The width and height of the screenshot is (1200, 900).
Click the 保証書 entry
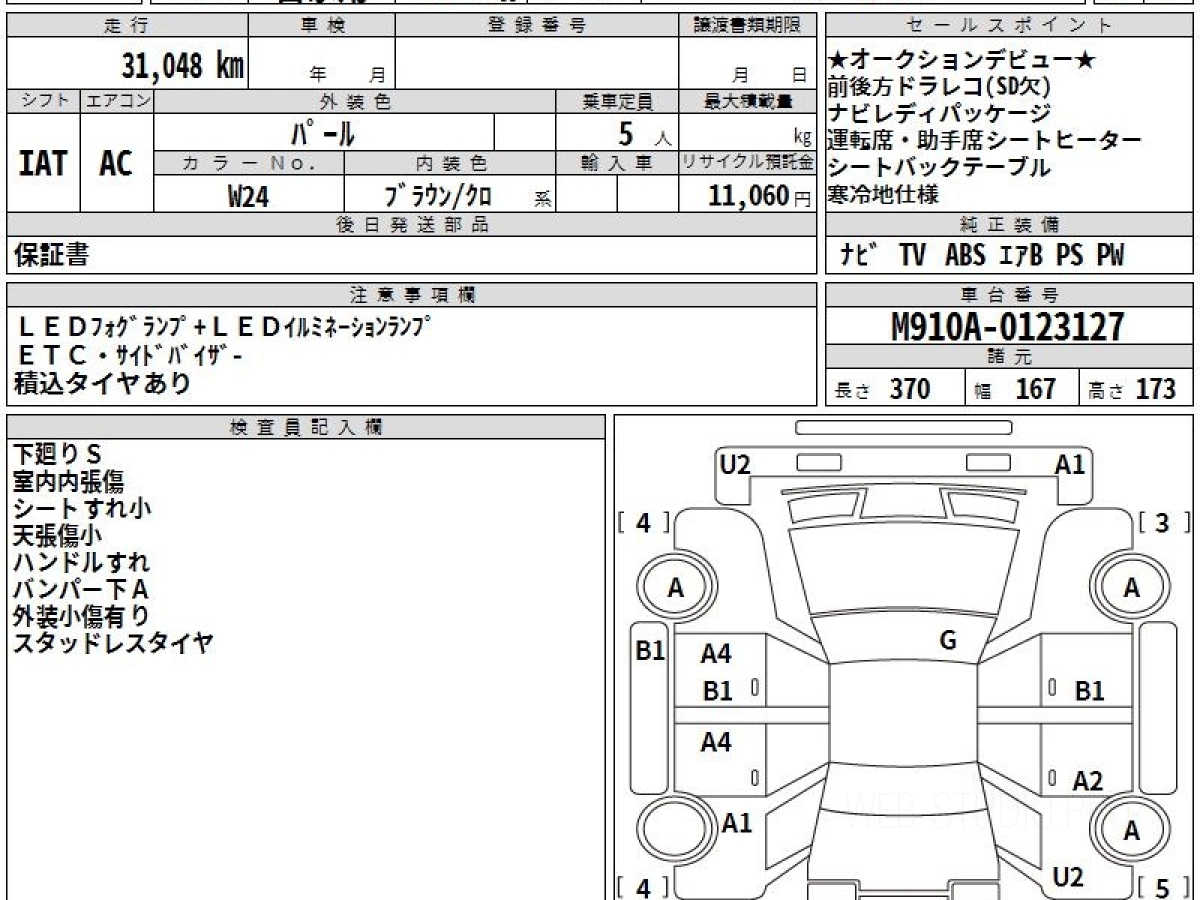pos(51,255)
